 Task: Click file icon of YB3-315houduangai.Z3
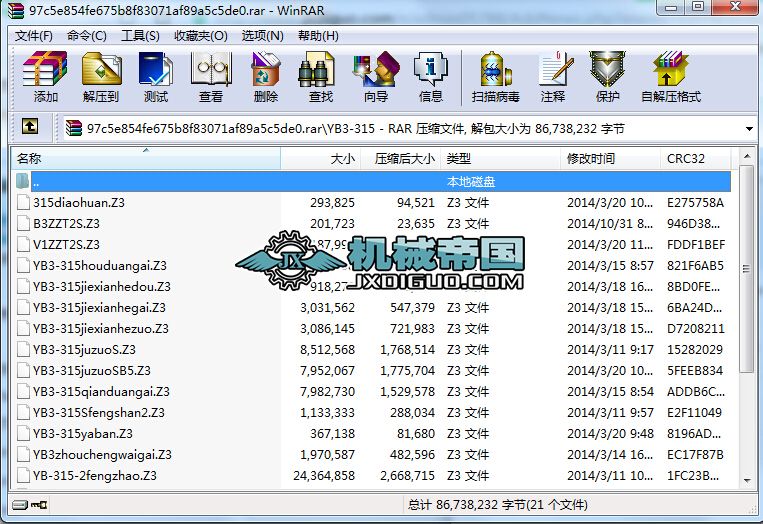(x=23, y=265)
